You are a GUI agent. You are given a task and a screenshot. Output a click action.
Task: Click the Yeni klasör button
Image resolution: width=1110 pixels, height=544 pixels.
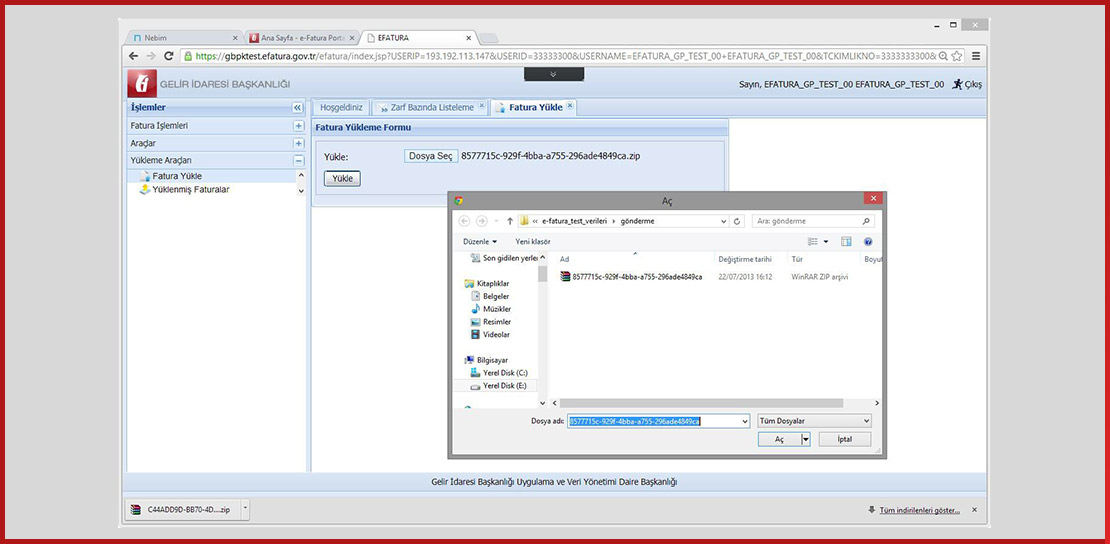pos(533,242)
